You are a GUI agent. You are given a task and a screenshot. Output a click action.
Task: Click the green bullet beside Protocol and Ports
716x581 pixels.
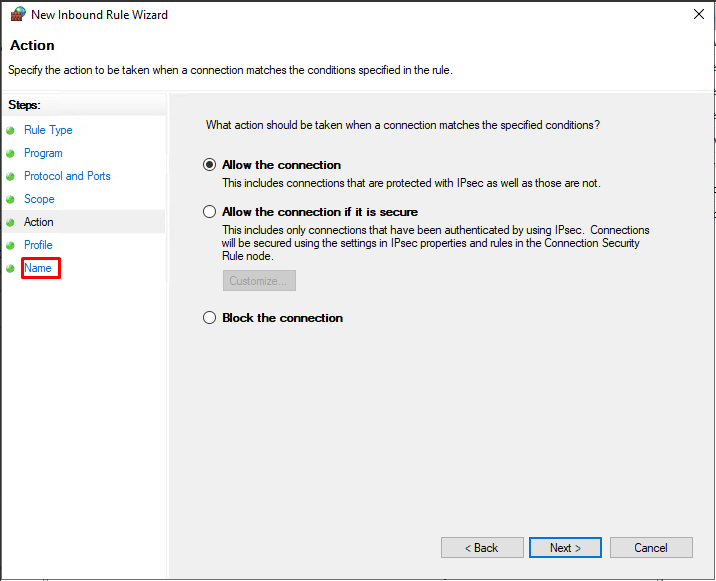pos(11,176)
